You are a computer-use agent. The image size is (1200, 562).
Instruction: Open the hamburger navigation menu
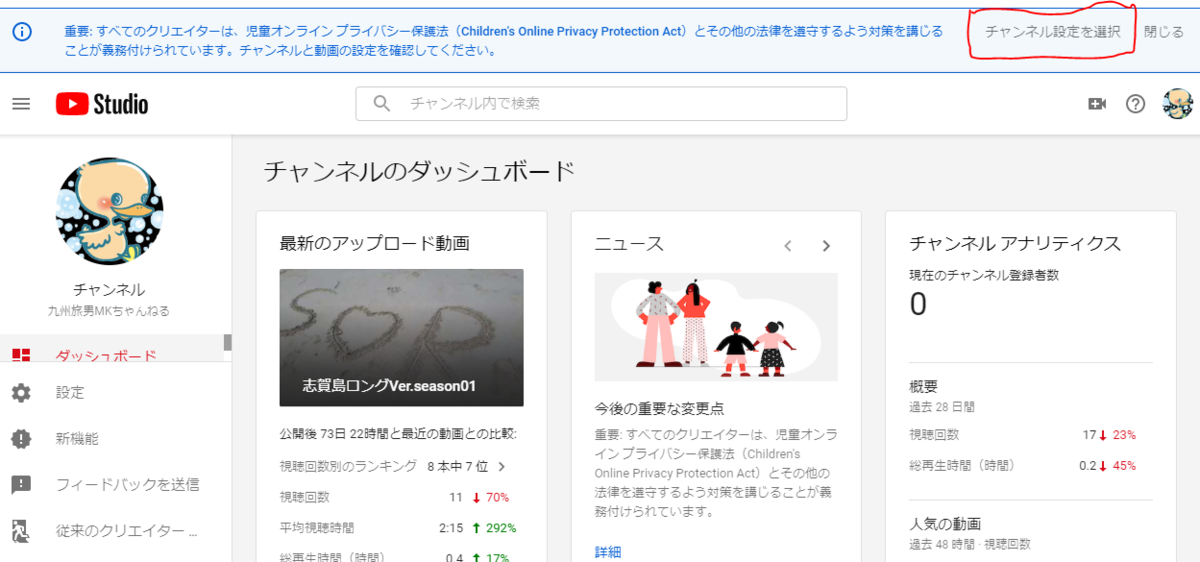point(21,104)
